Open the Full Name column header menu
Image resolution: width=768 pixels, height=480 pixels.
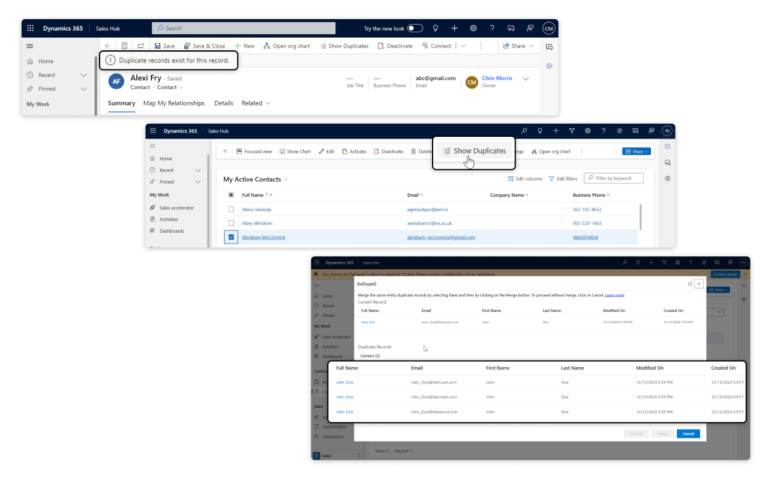coord(257,195)
